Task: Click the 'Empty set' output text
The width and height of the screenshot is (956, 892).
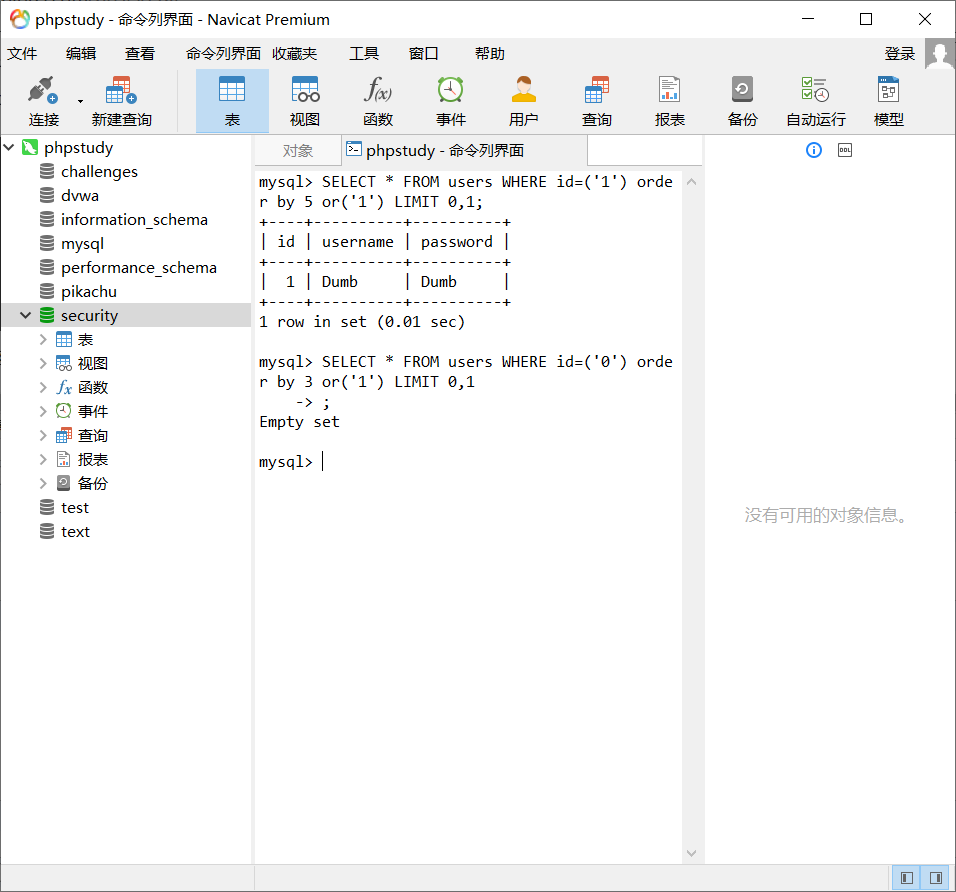Action: (x=299, y=422)
